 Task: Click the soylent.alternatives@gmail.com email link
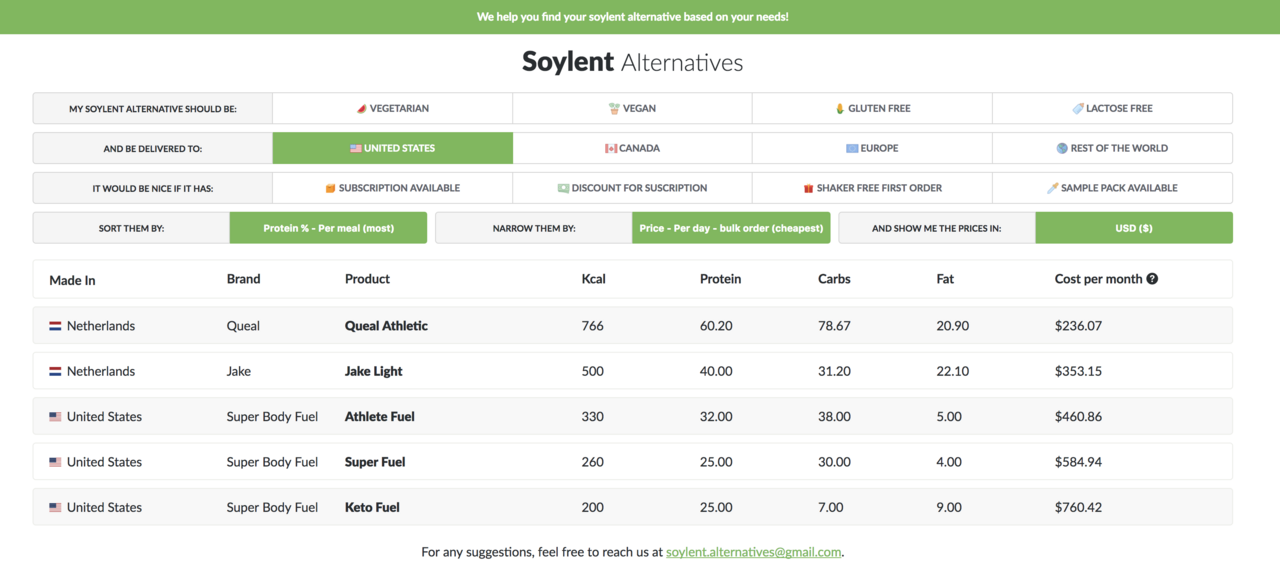[753, 552]
